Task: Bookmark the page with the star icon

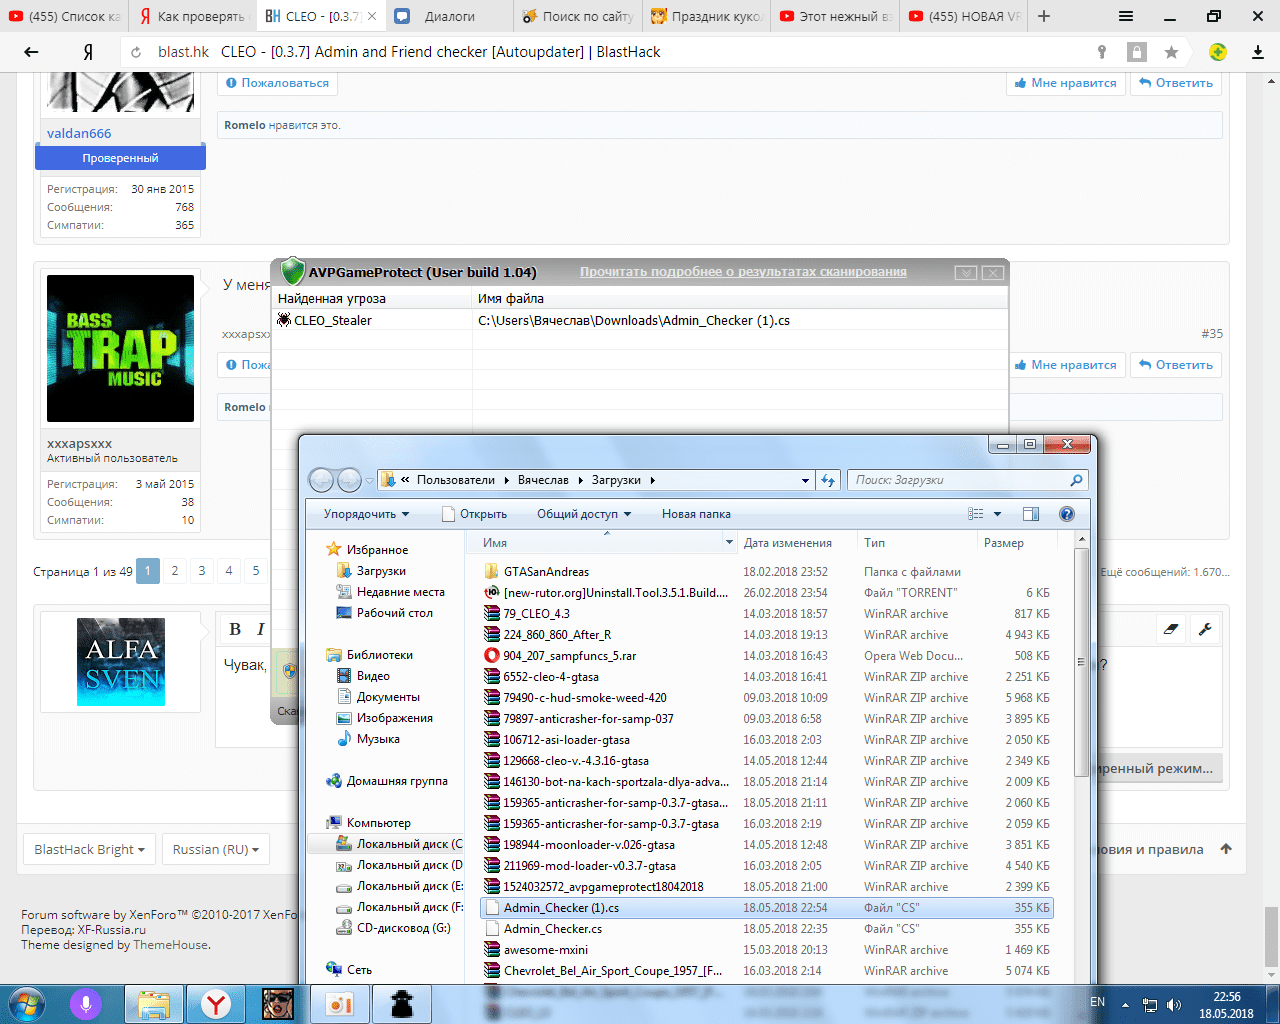Action: 1171,52
